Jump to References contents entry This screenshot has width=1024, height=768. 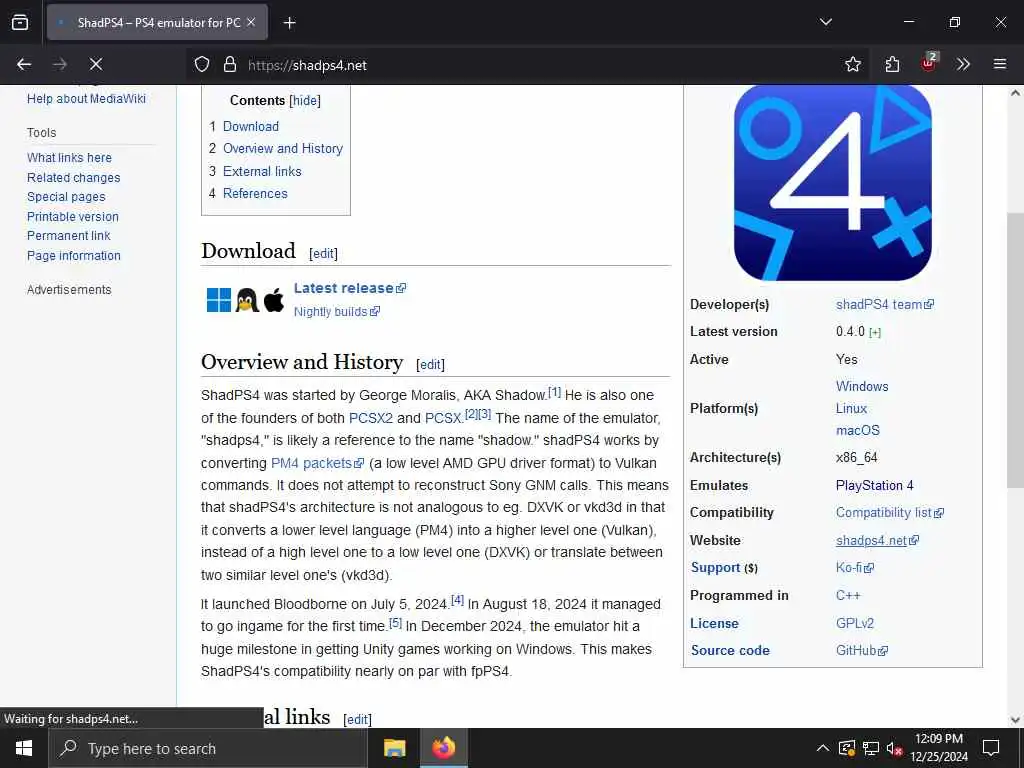(255, 193)
